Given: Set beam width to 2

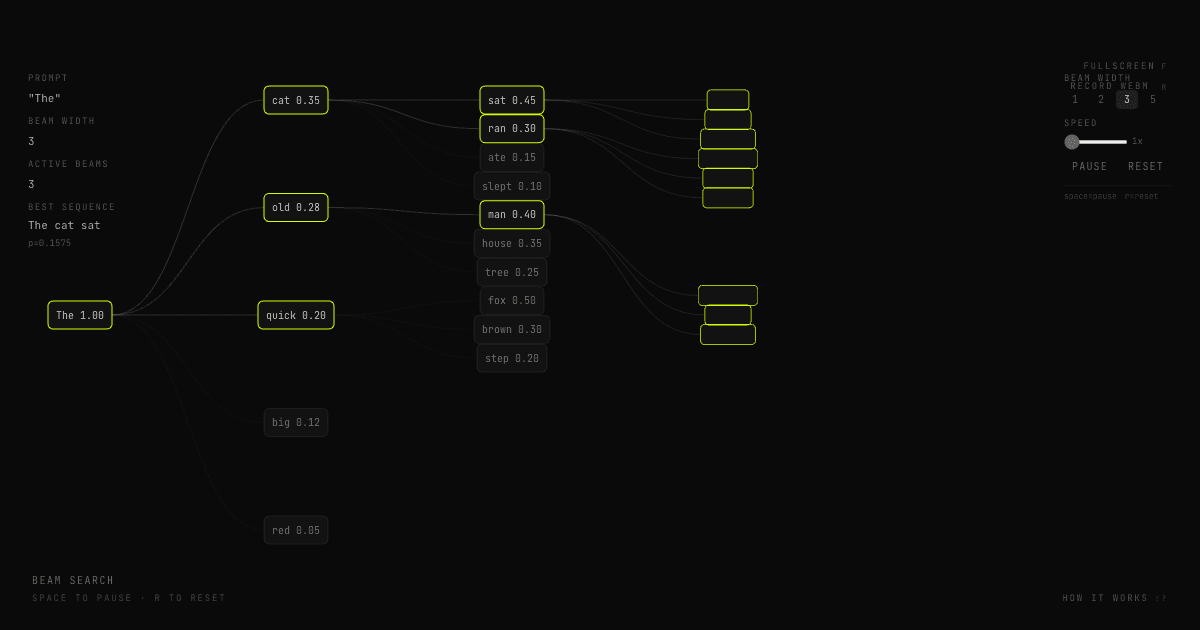Looking at the screenshot, I should pyautogui.click(x=1101, y=99).
